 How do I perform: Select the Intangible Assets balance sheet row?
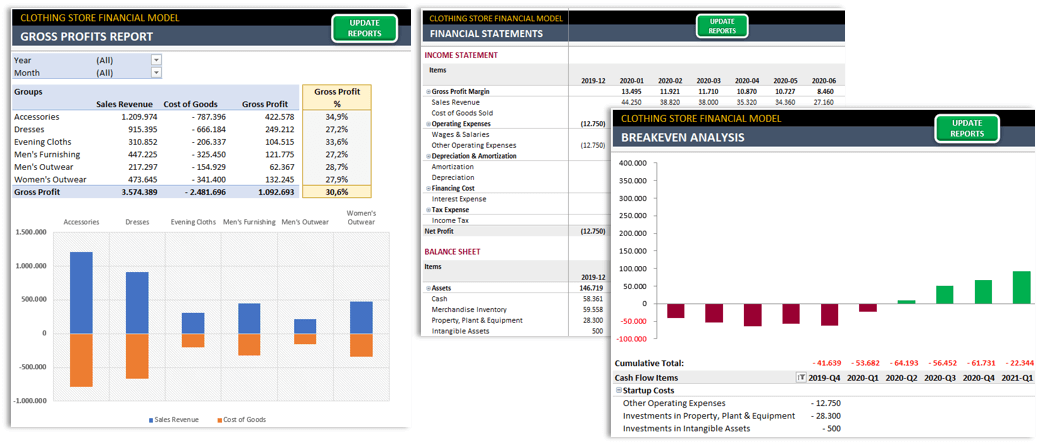461,331
